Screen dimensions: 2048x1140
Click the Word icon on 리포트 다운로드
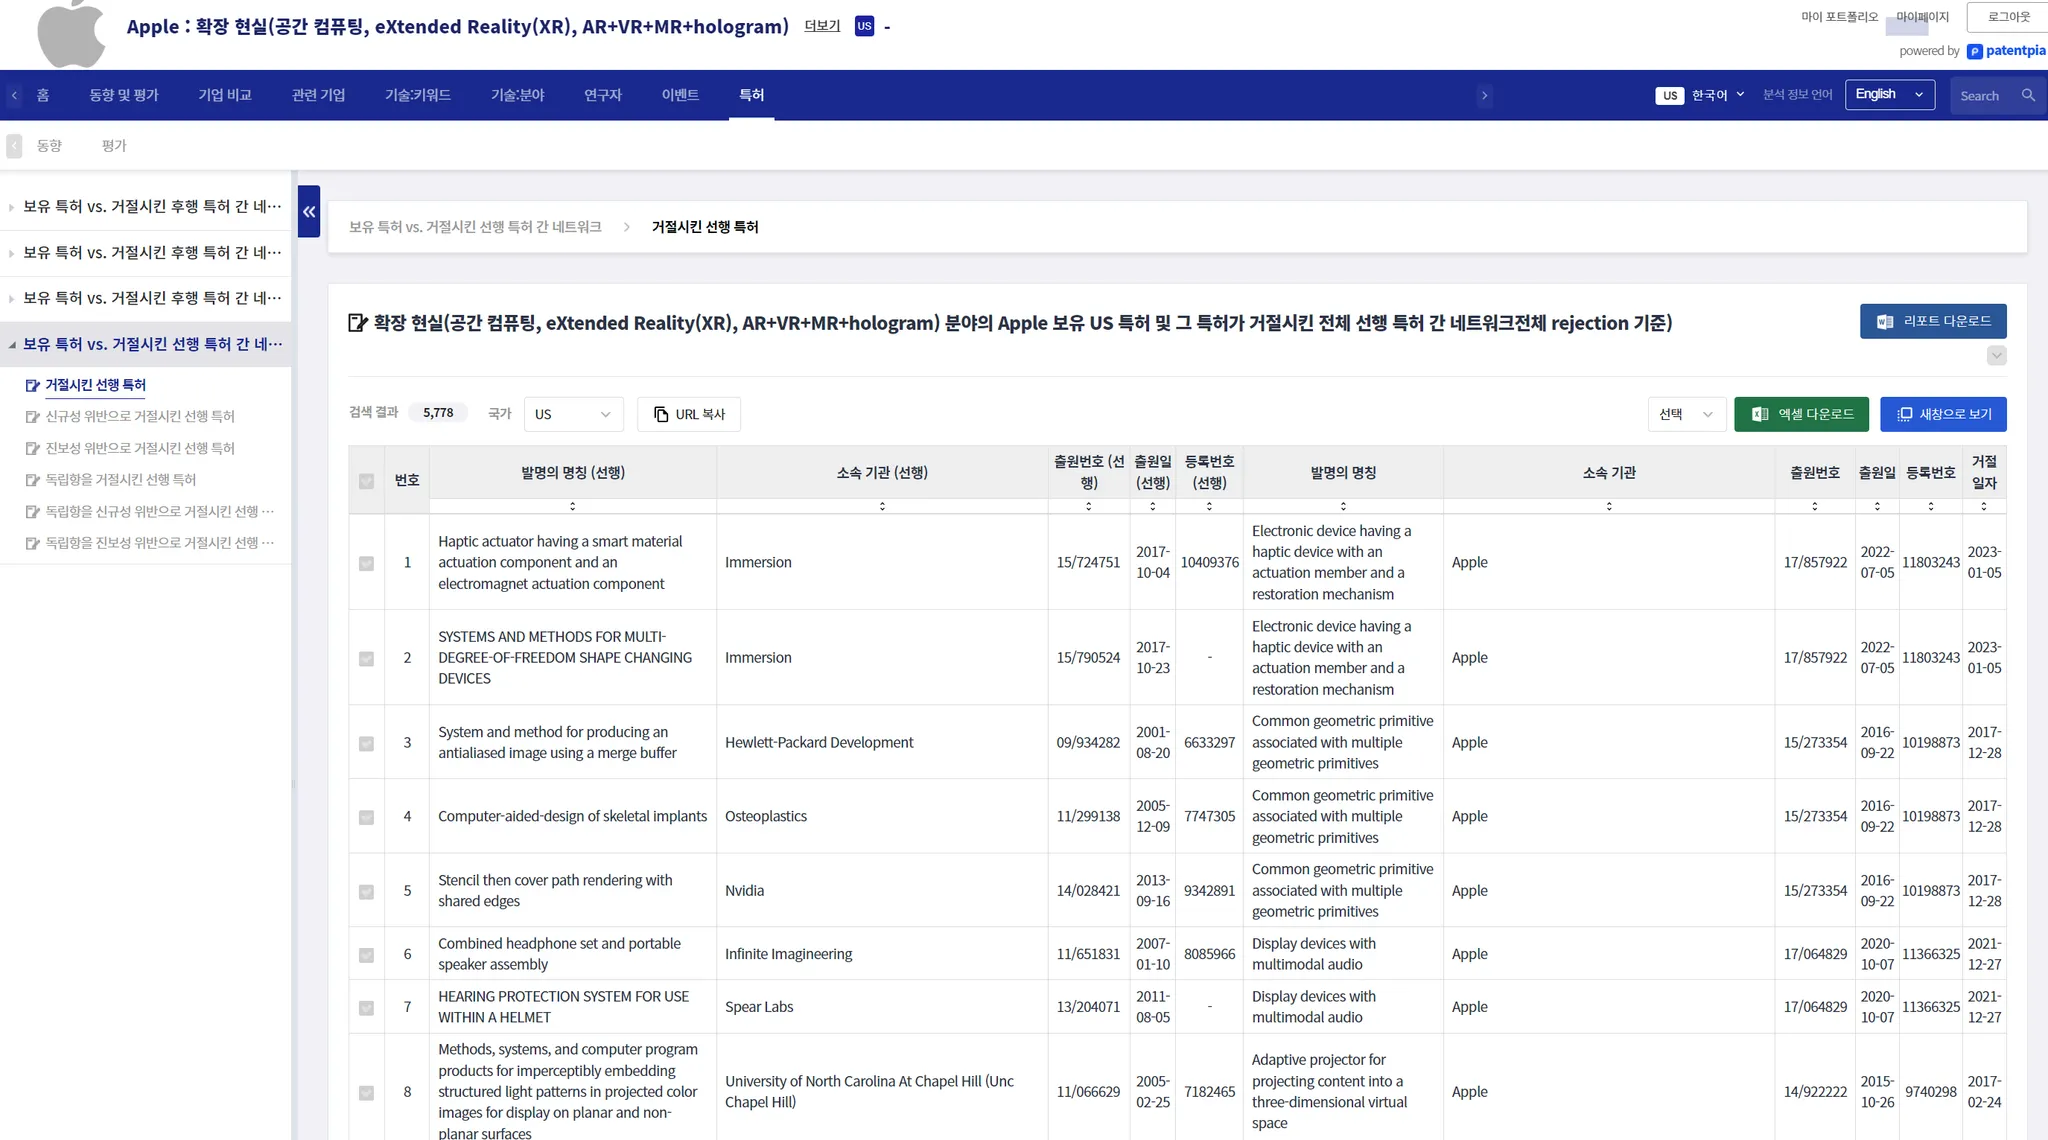[1885, 321]
